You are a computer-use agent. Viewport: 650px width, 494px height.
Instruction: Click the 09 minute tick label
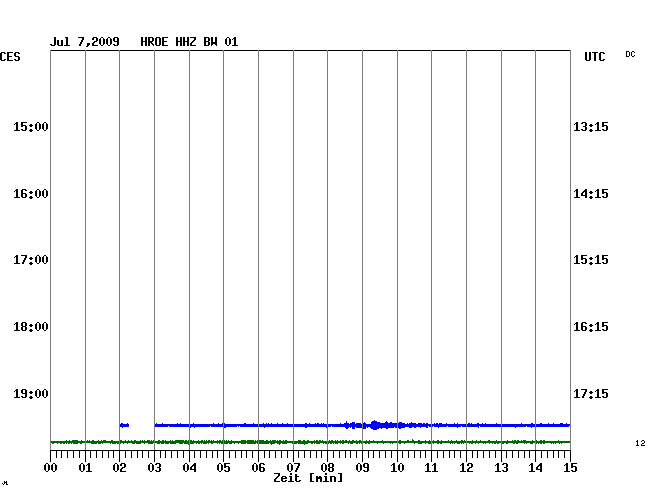[362, 468]
